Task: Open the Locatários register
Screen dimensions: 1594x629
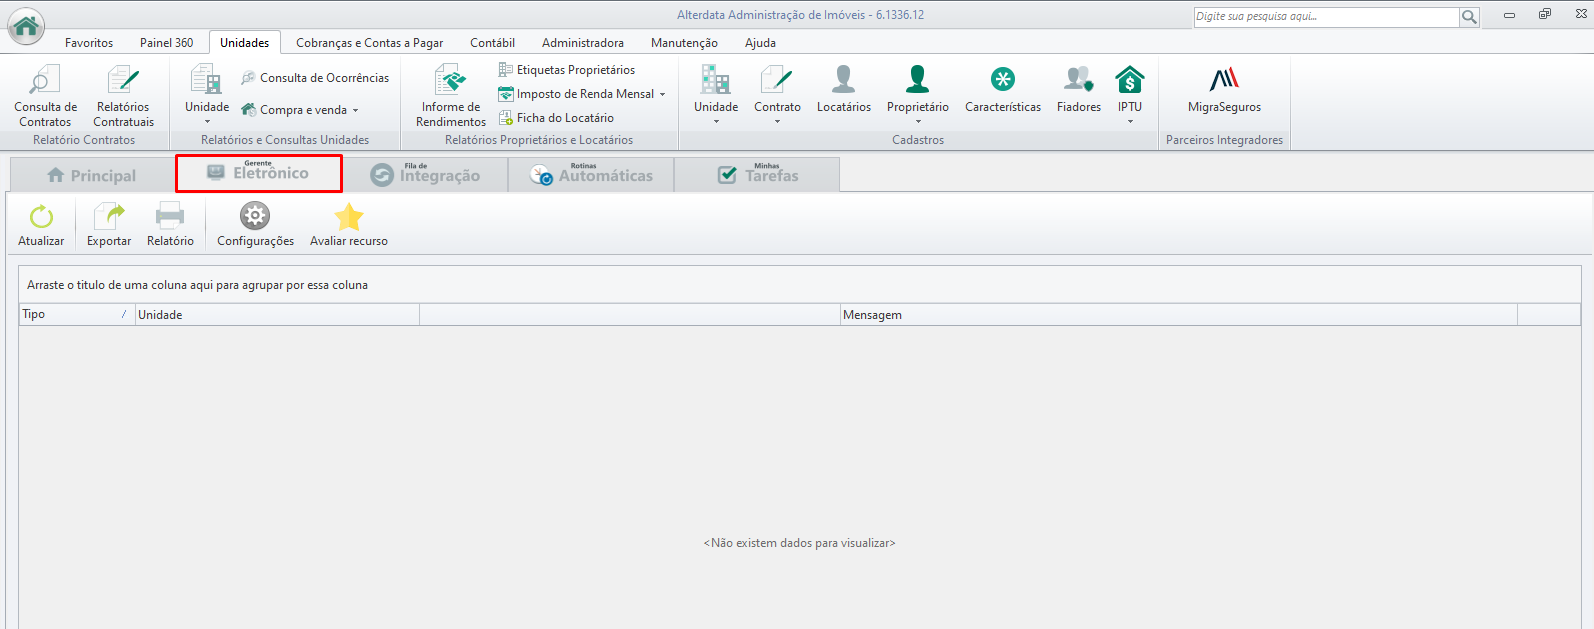Action: [x=843, y=90]
